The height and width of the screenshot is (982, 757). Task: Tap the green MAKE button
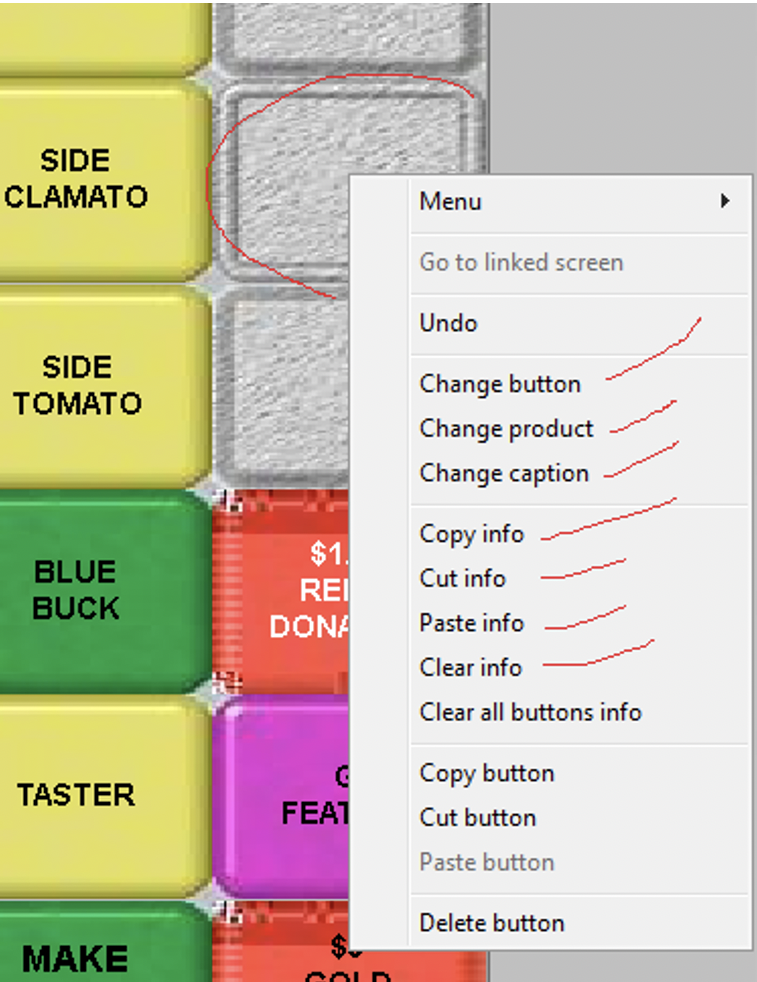104,943
